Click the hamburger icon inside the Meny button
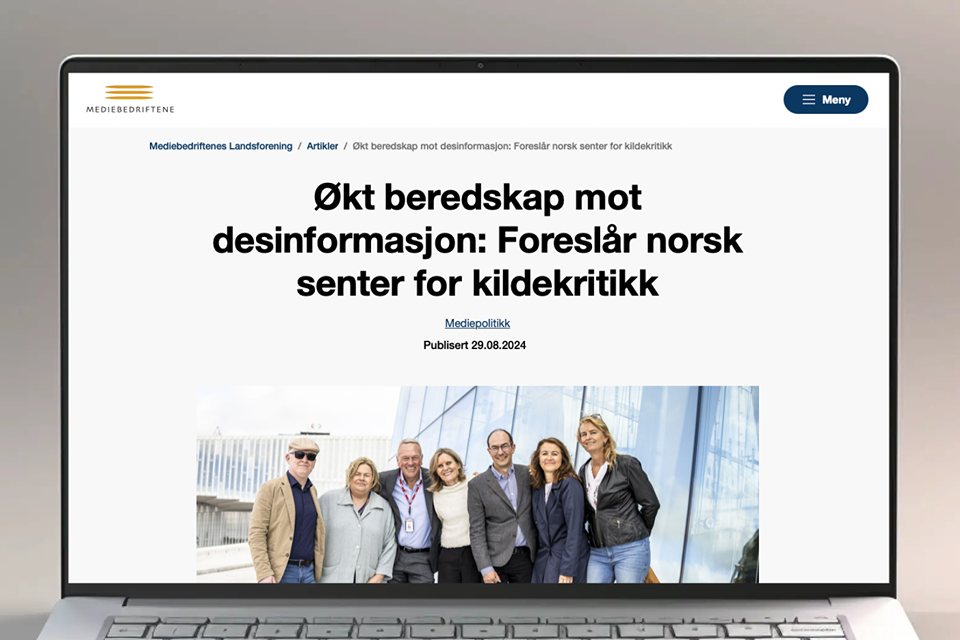 click(808, 99)
